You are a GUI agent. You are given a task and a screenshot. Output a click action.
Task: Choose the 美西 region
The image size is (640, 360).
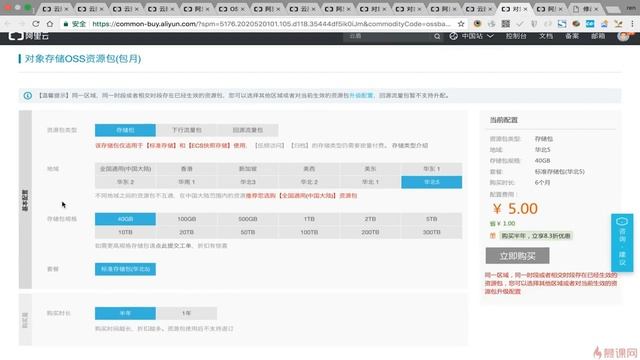[309, 169]
